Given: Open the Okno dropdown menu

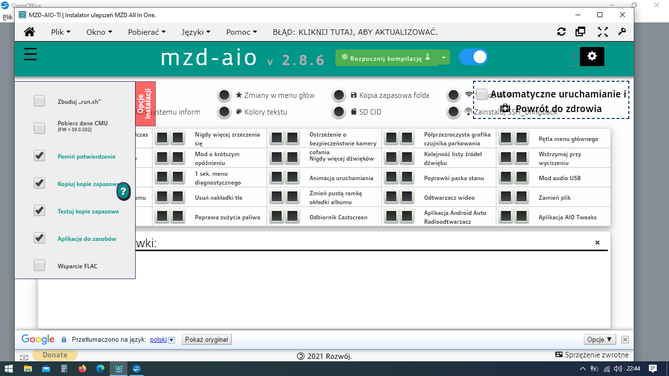Looking at the screenshot, I should click(99, 32).
